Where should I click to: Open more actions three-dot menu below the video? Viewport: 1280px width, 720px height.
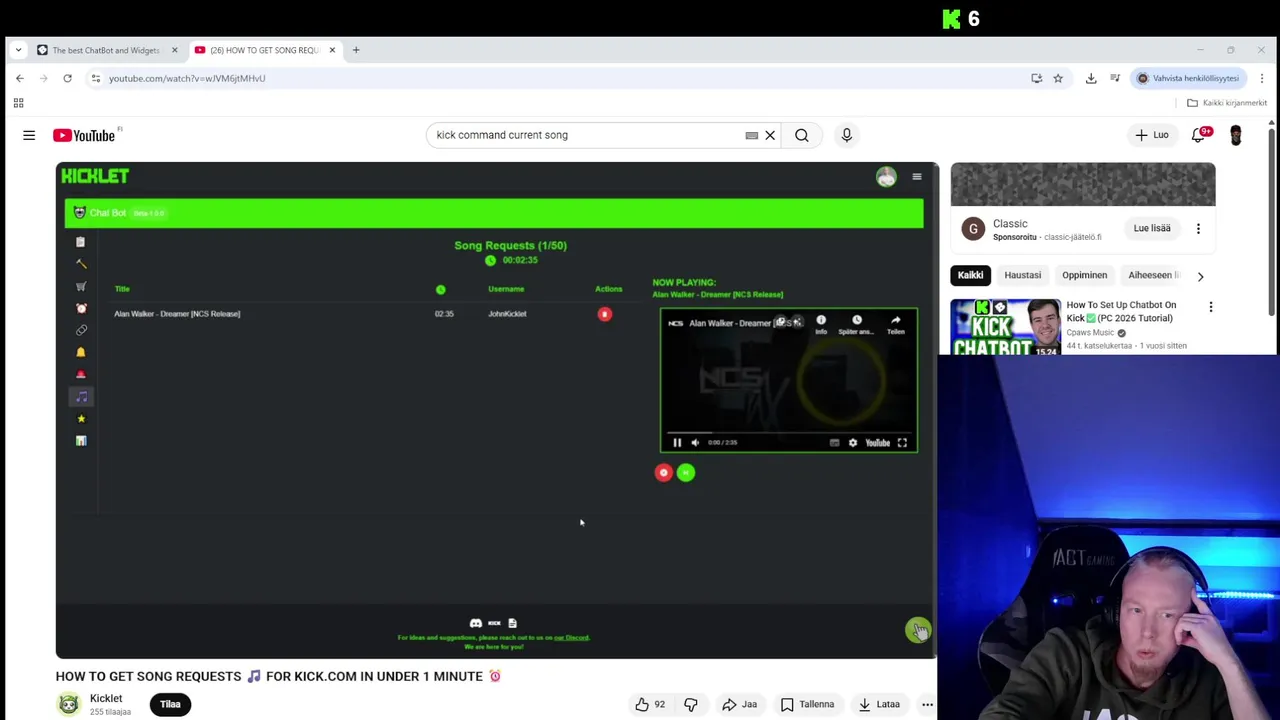click(x=927, y=704)
